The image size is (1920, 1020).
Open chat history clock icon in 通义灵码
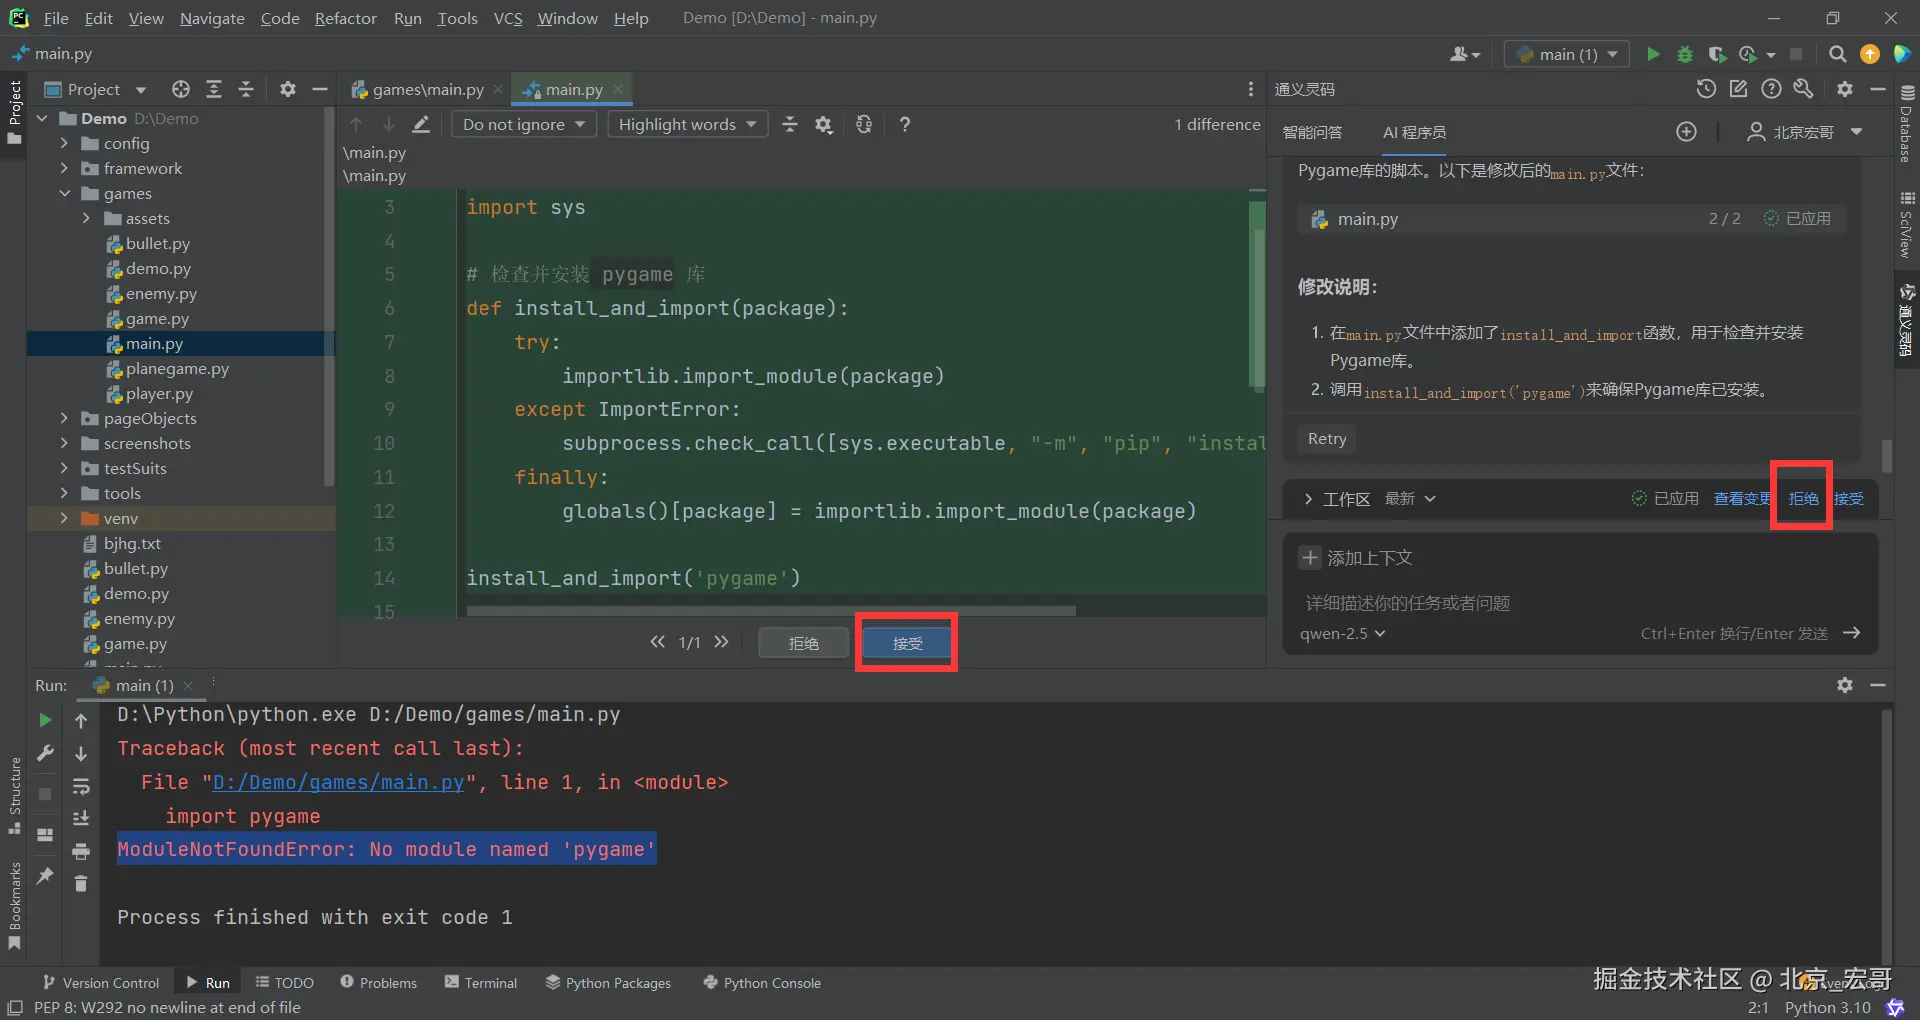[1706, 89]
